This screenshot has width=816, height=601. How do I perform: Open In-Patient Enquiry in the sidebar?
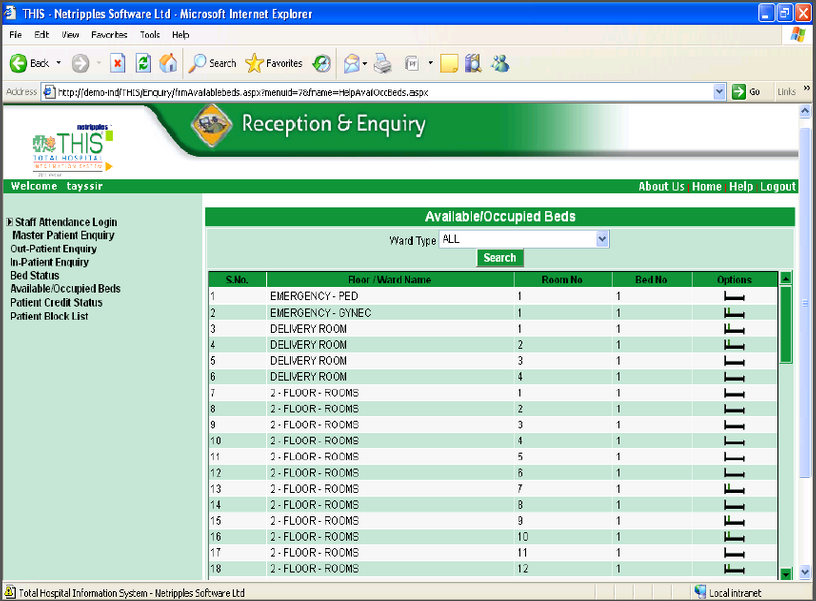(x=49, y=262)
